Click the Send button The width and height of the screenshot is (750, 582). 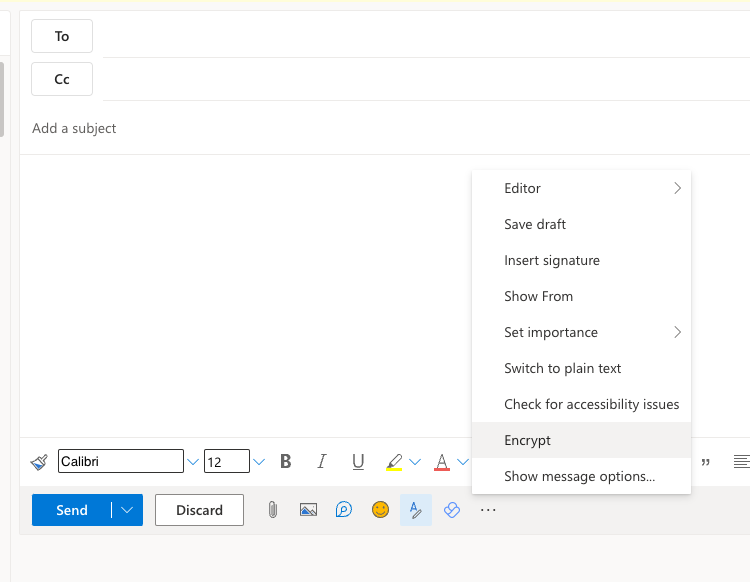pos(72,510)
